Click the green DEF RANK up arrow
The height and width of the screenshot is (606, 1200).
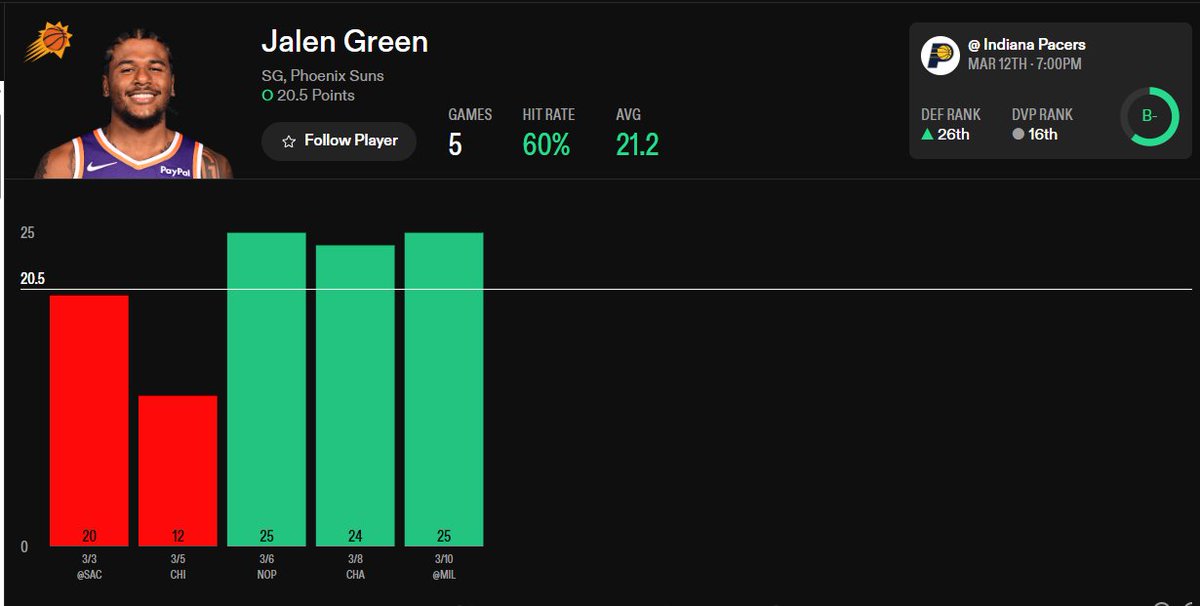coord(927,134)
